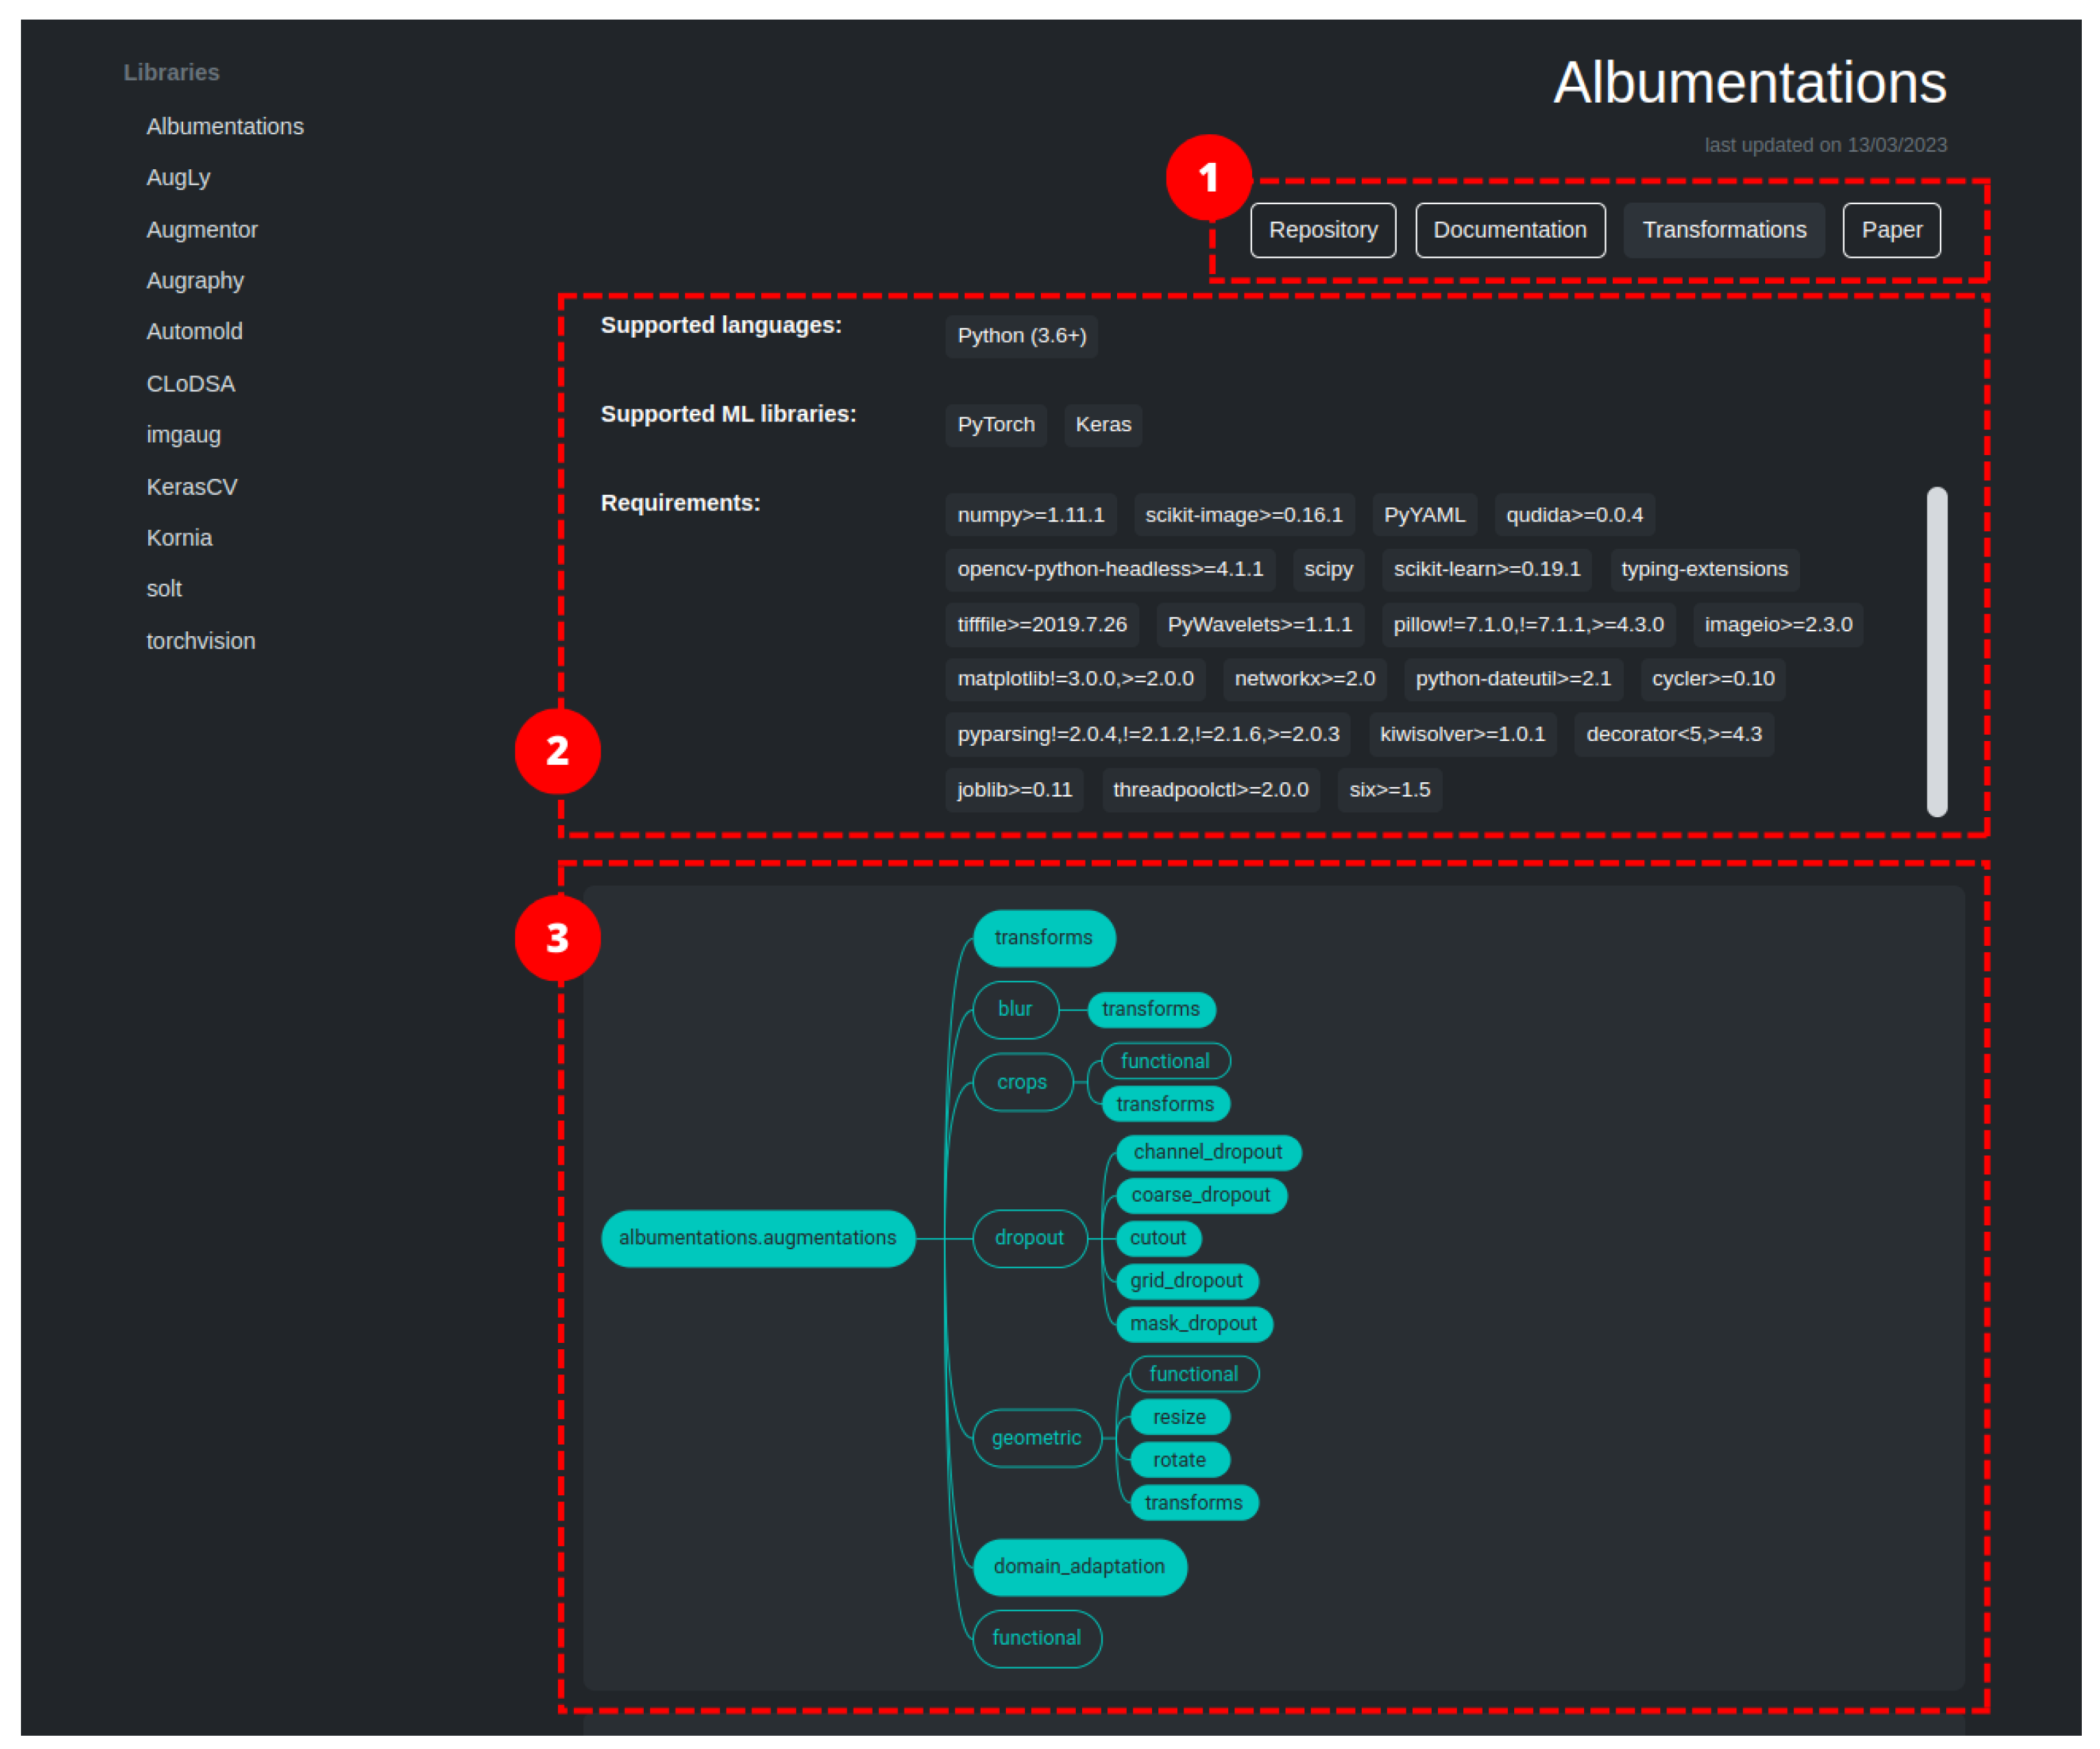The width and height of the screenshot is (2100, 1749).
Task: Select the channel_dropout node
Action: pos(1207,1152)
